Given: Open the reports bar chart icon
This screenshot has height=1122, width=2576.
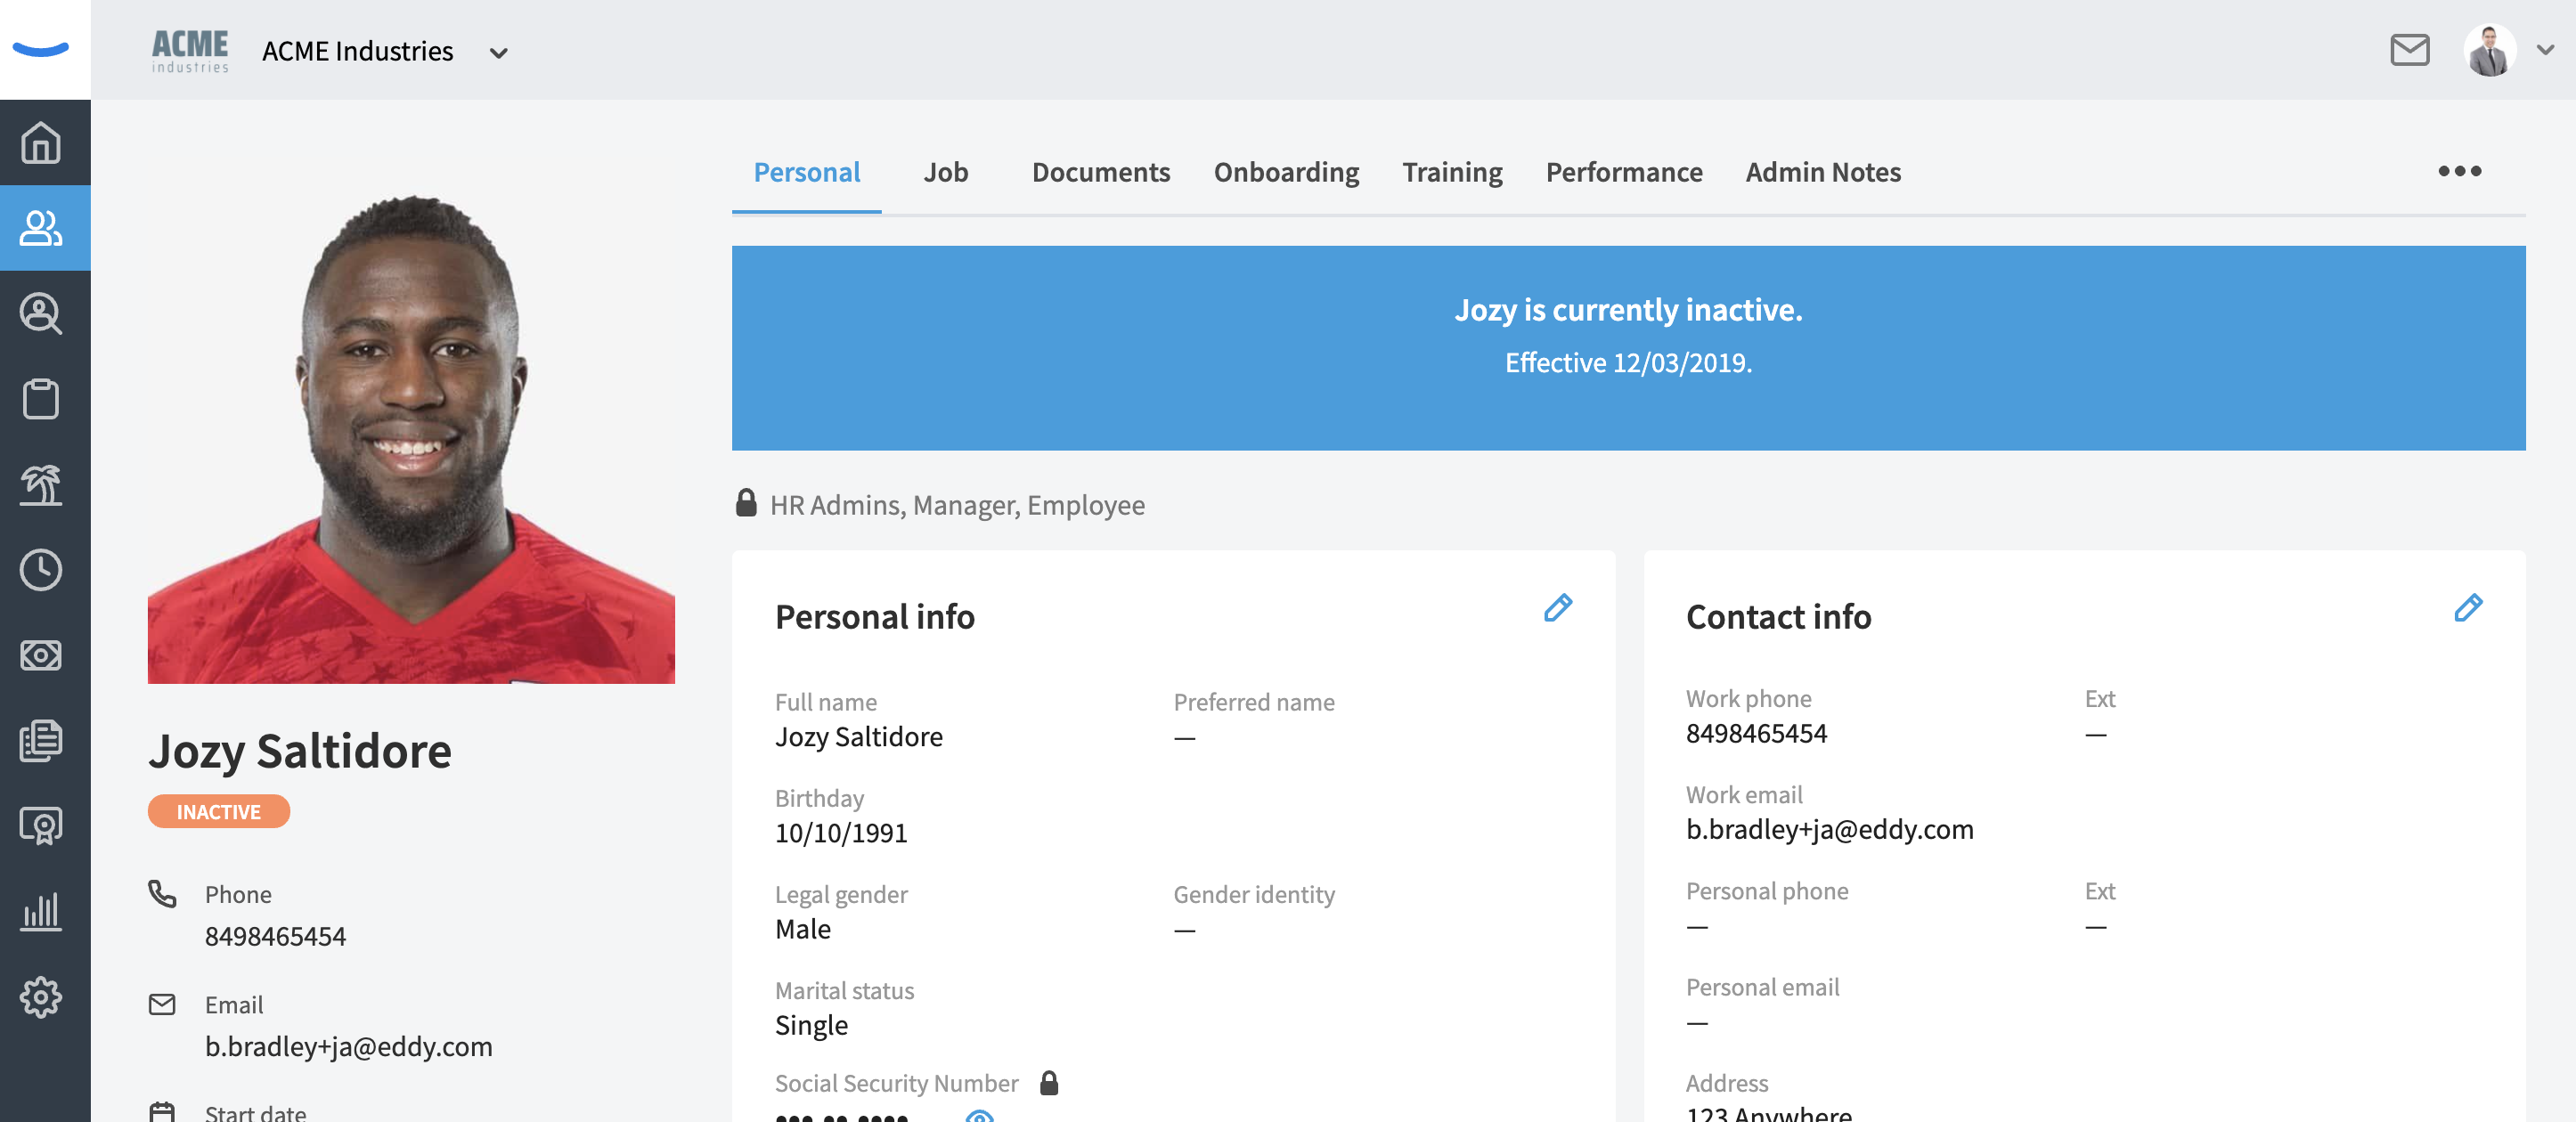Looking at the screenshot, I should 41,911.
